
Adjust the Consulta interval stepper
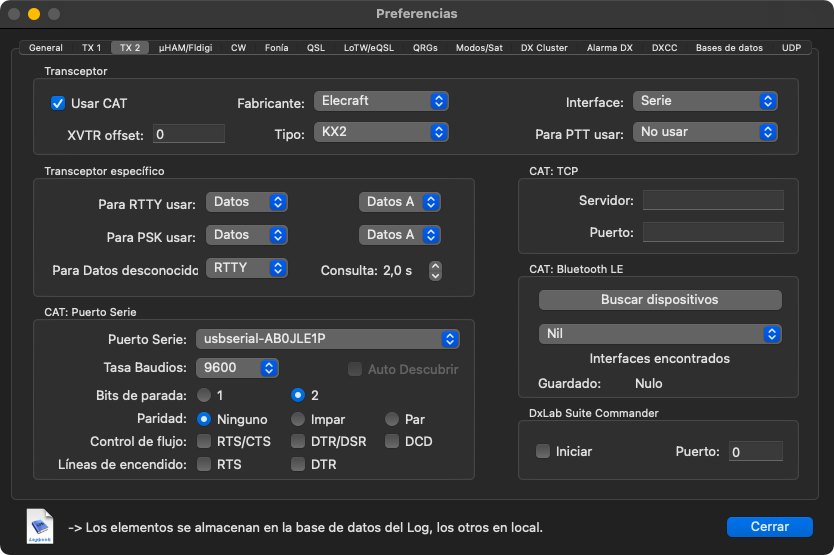point(435,271)
